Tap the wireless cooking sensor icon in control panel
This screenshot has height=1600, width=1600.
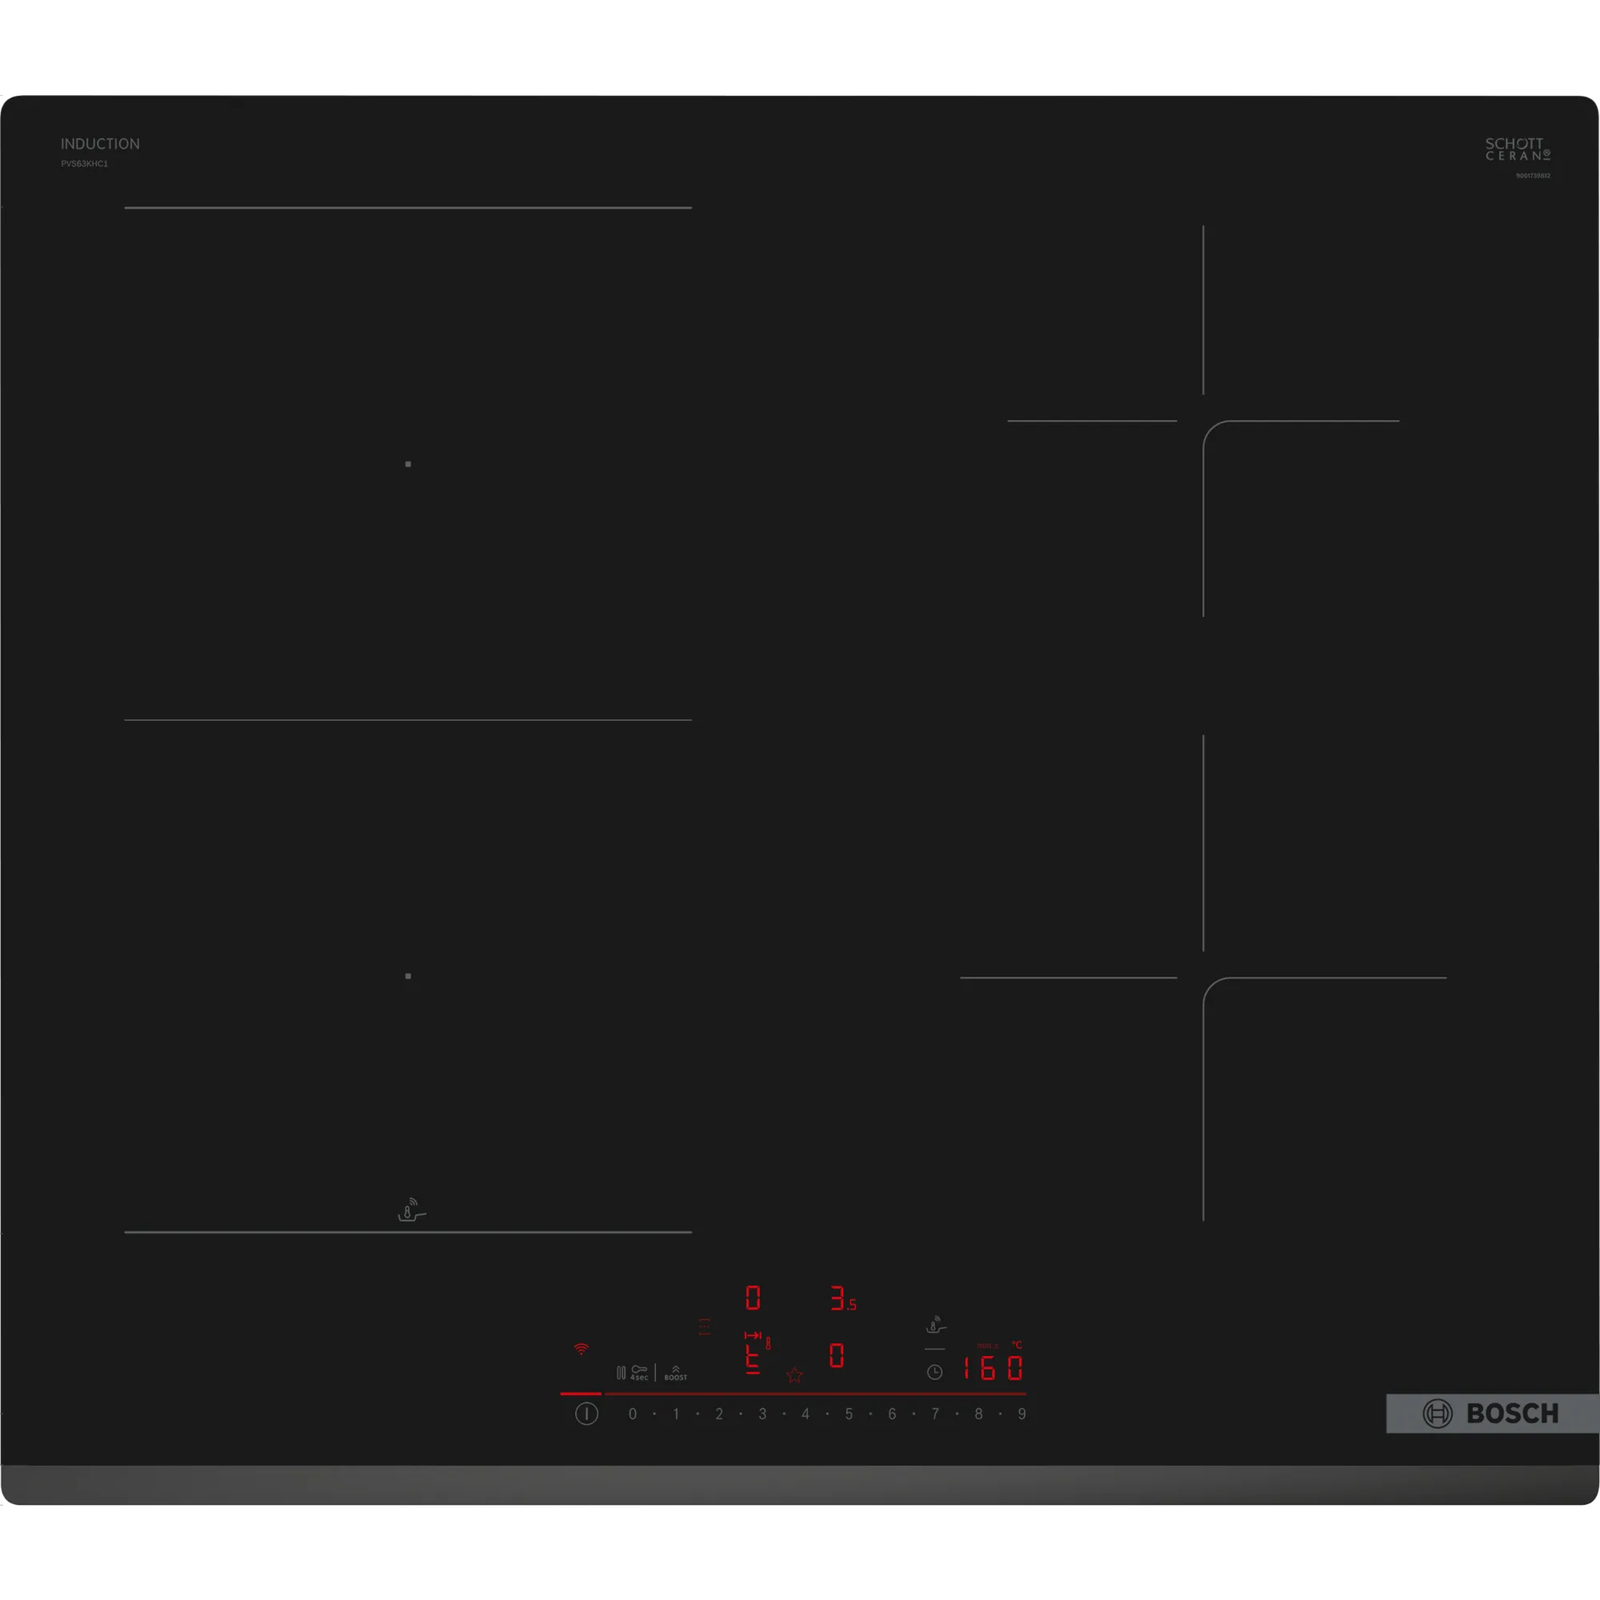[x=936, y=1325]
